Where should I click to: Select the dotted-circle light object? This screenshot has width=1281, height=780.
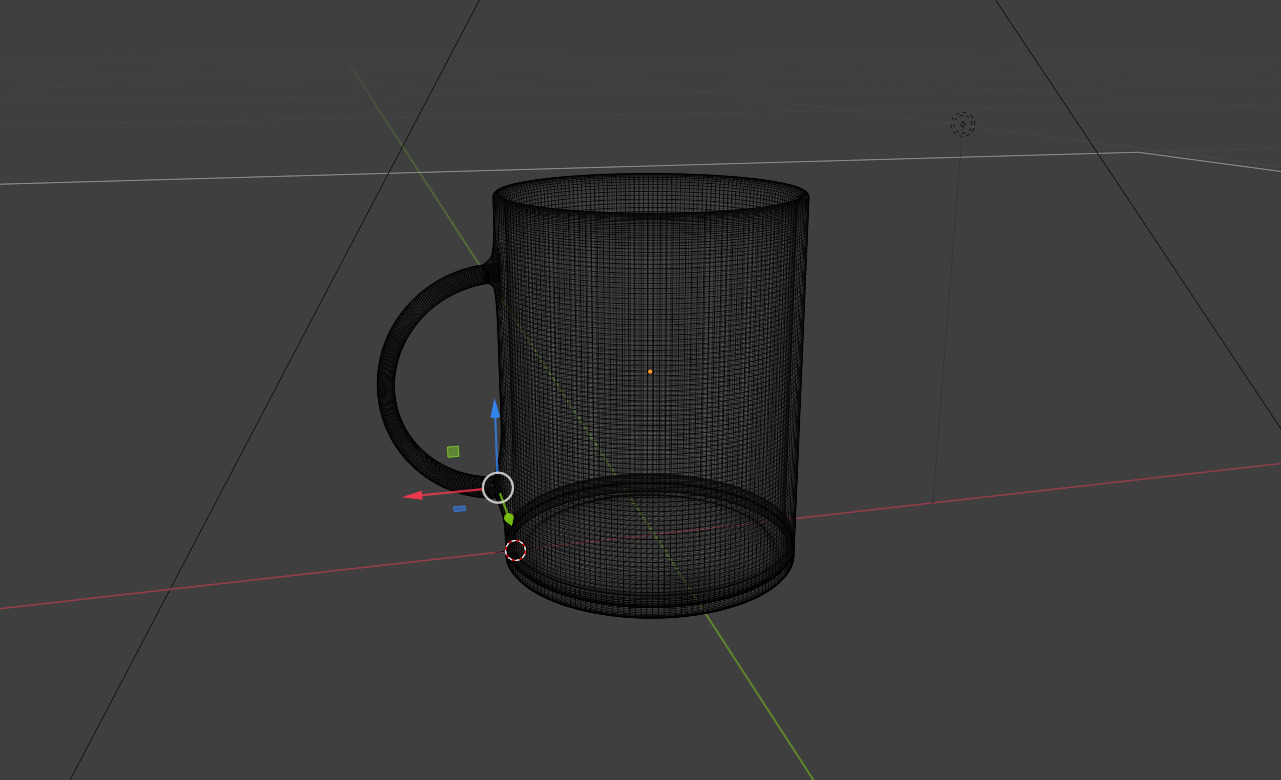962,124
